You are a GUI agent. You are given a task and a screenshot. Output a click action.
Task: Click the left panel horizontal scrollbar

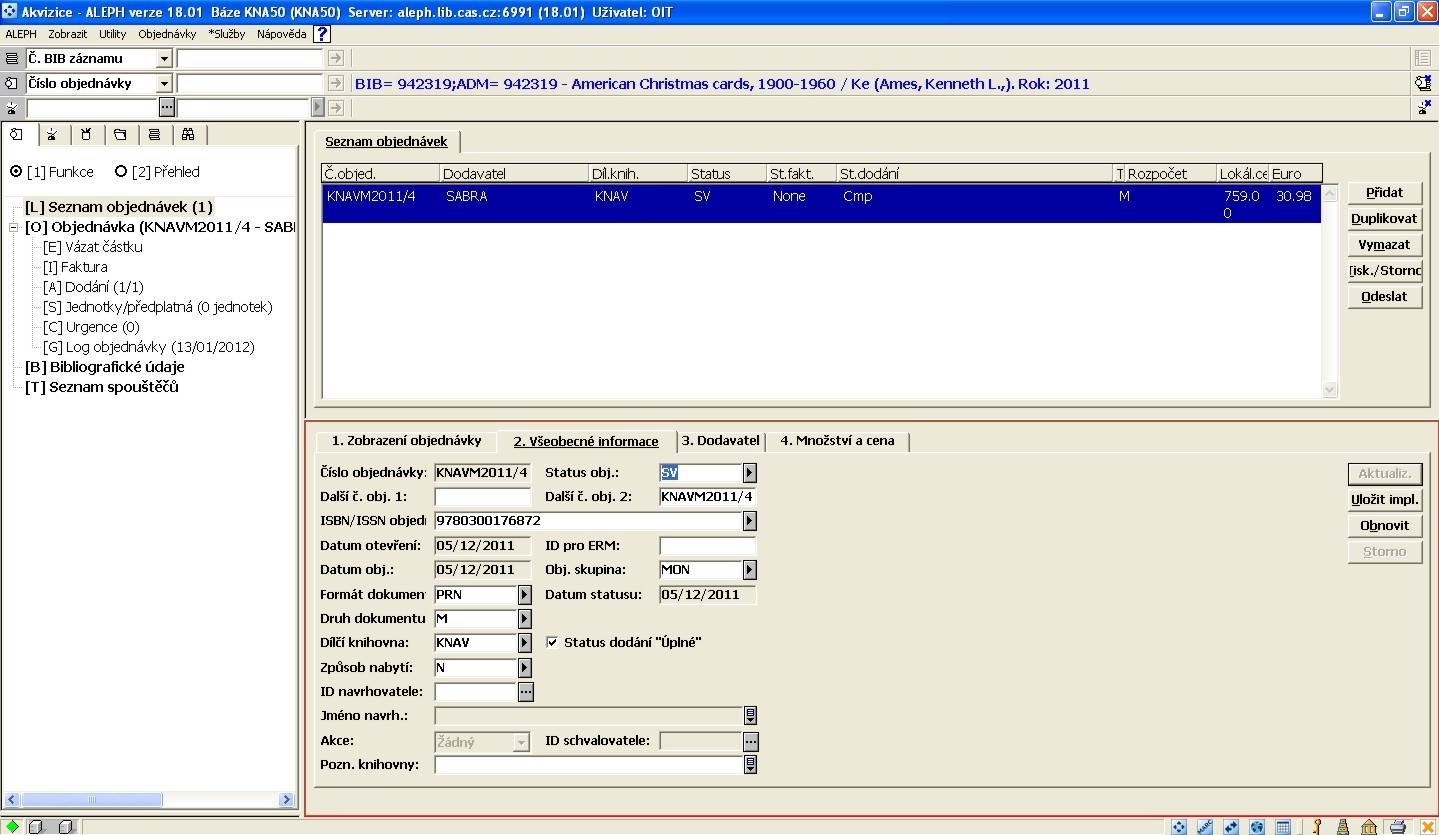click(150, 800)
